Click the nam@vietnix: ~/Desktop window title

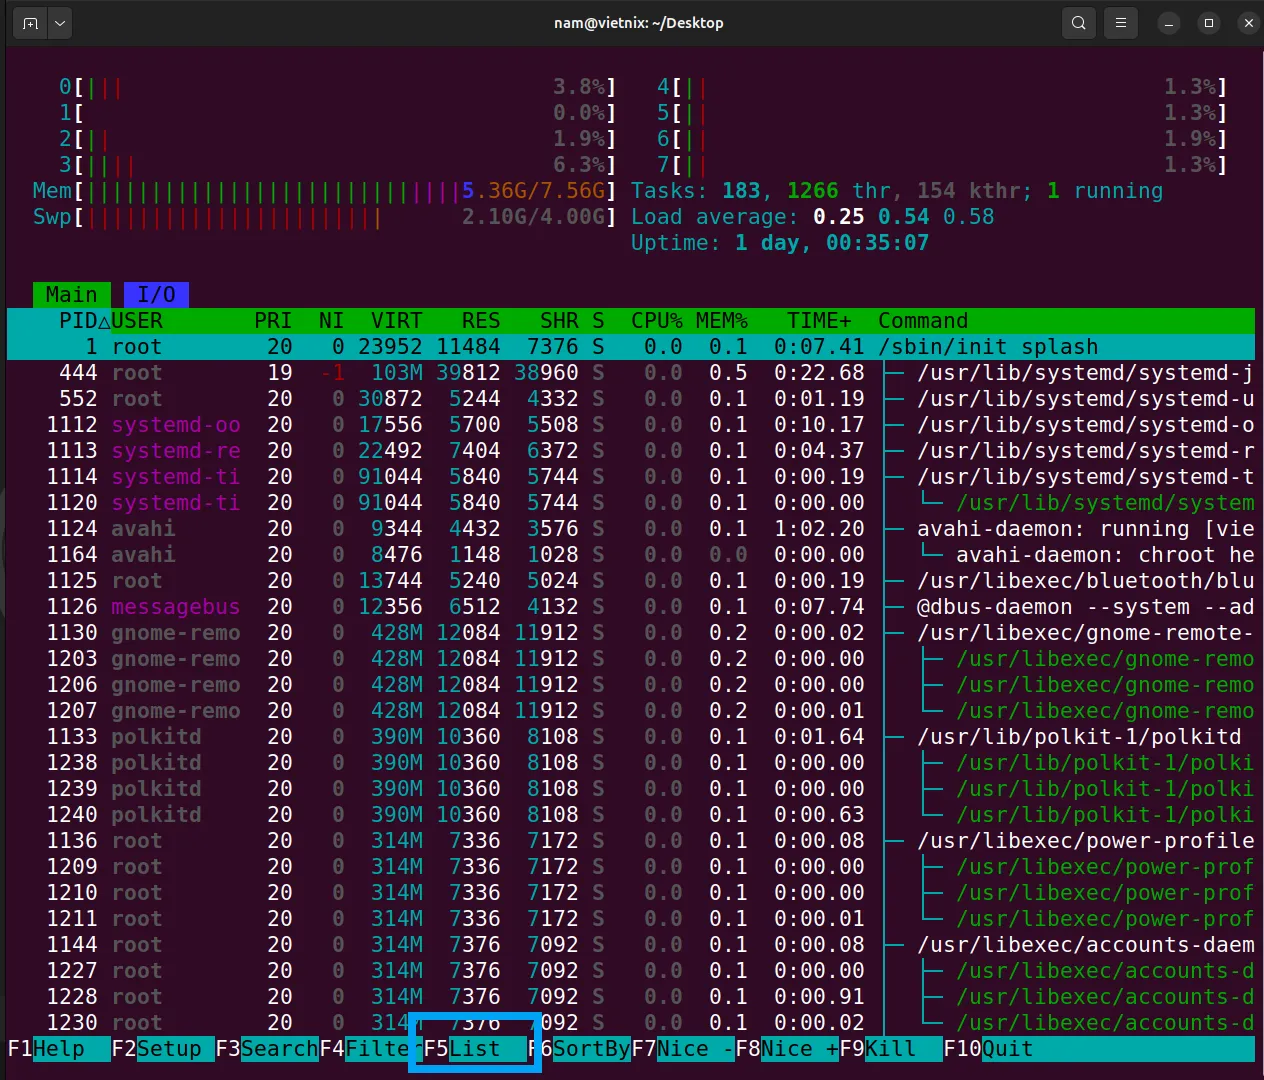pos(639,23)
